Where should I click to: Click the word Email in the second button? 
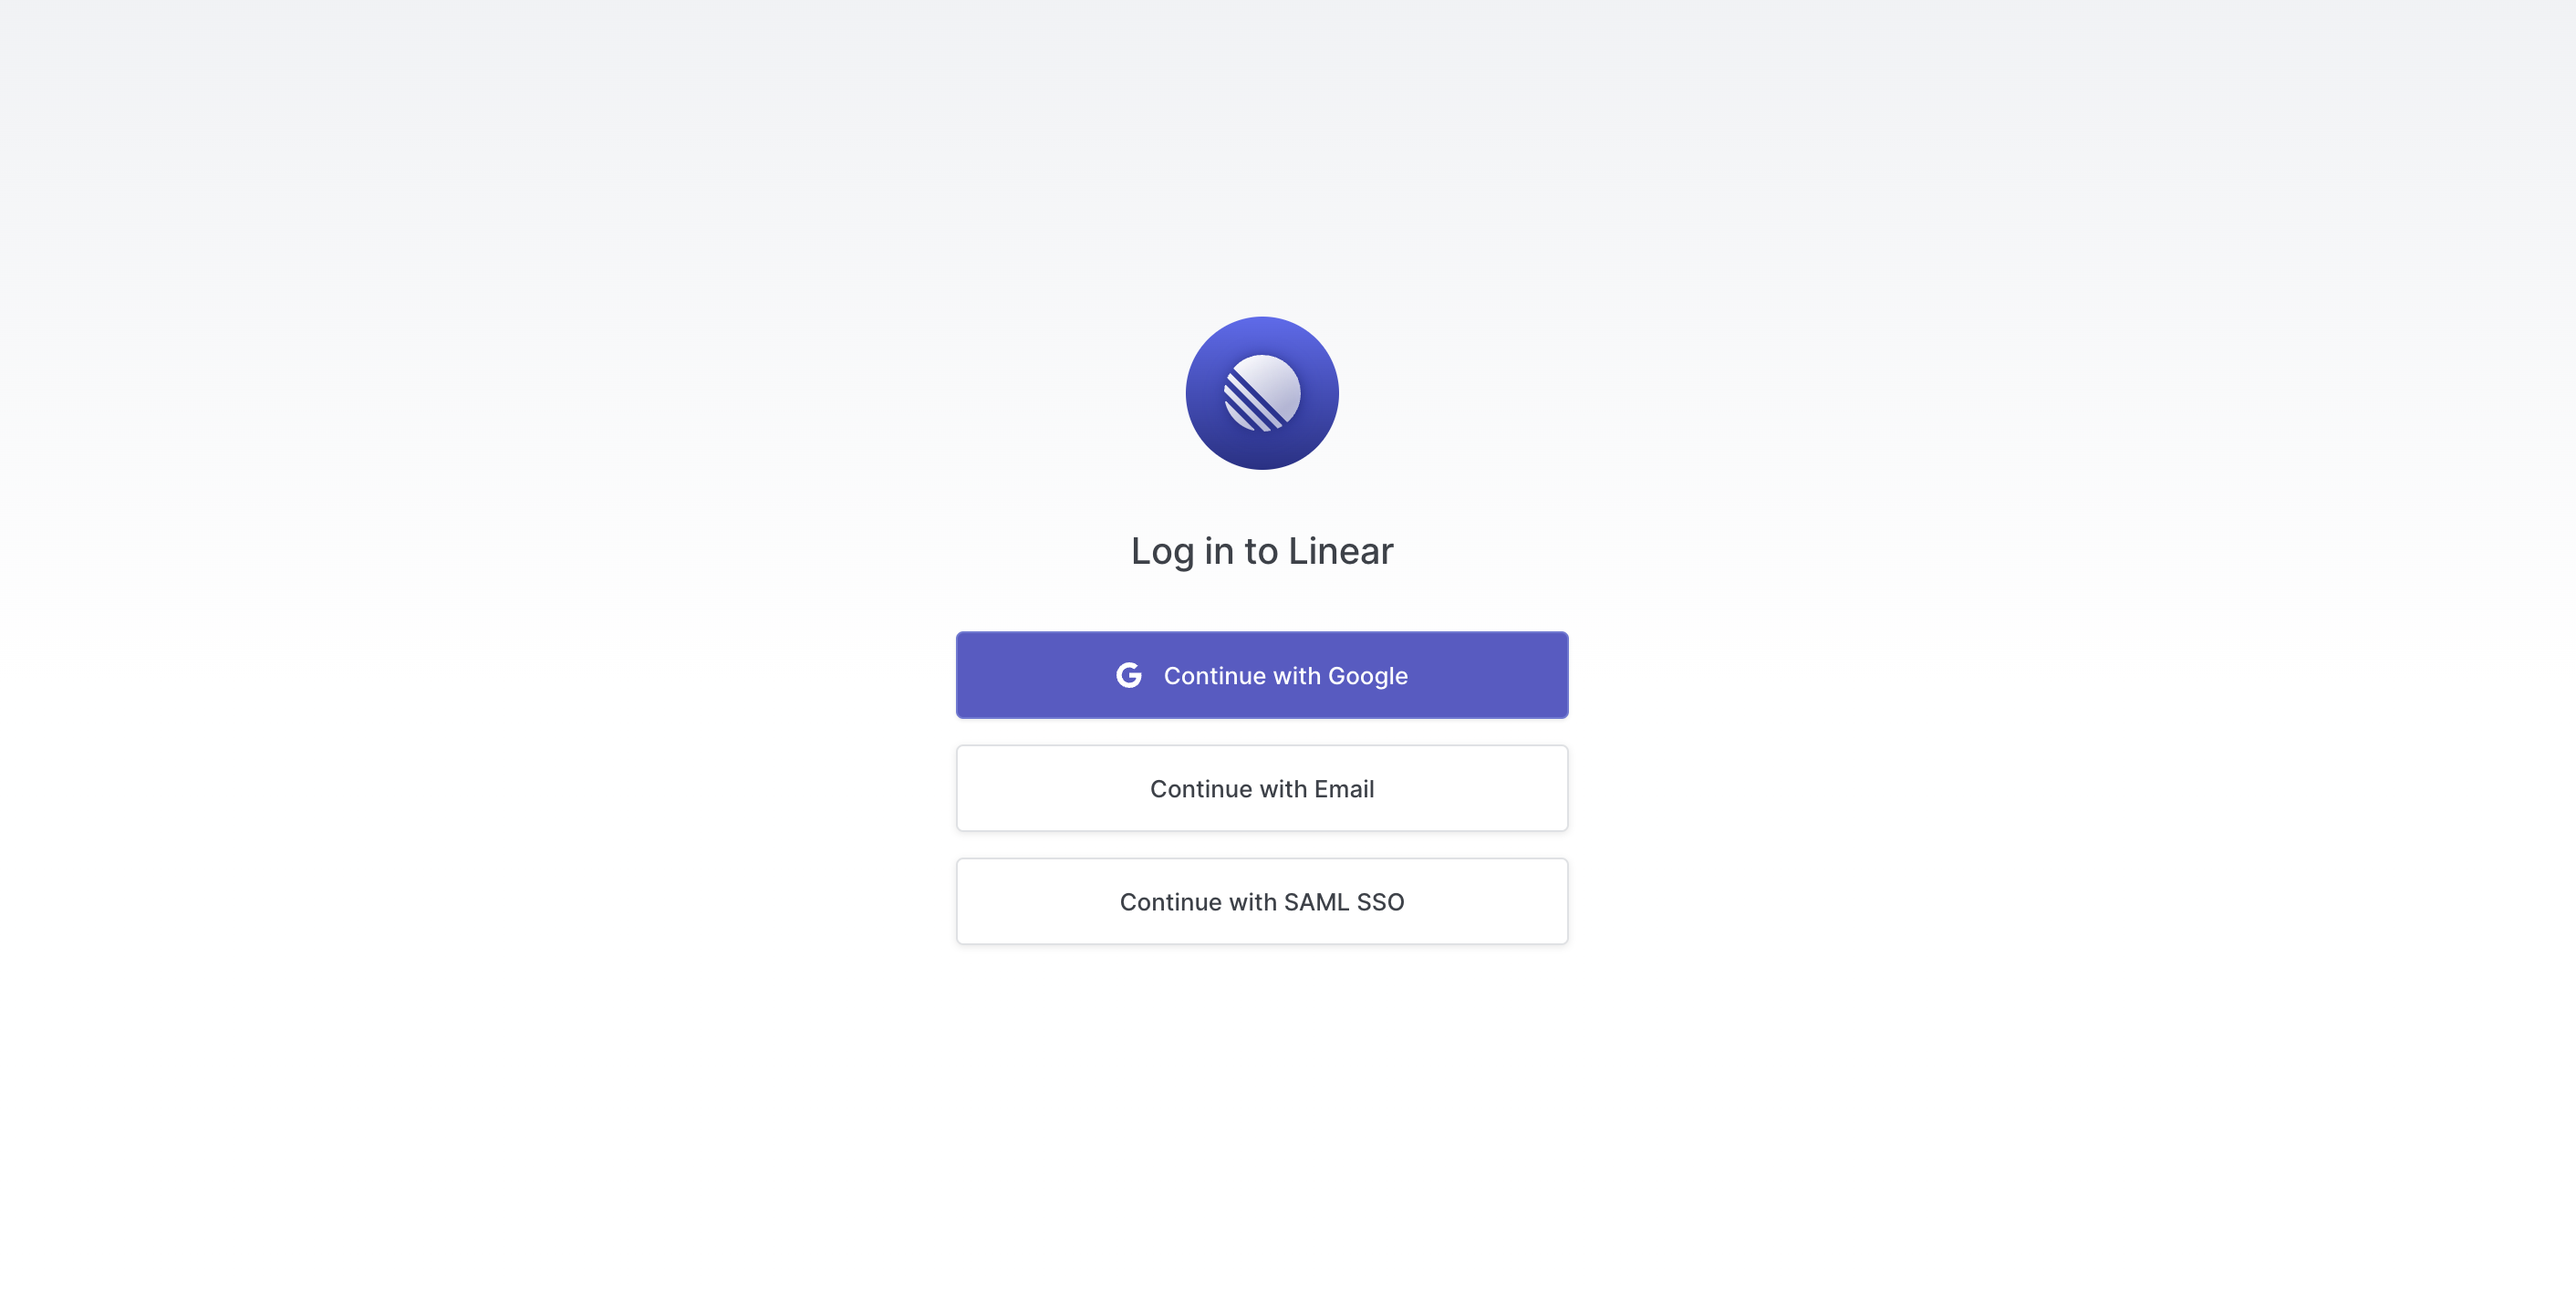tap(1344, 789)
